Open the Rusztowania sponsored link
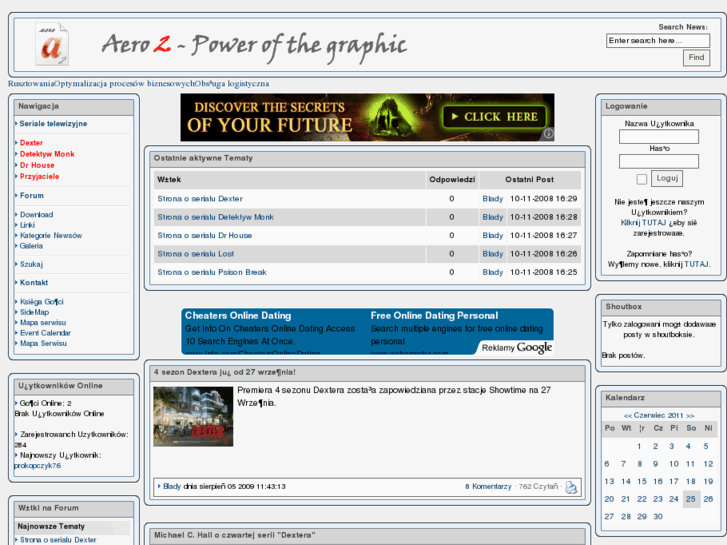Viewport: 727px width, 545px height. pyautogui.click(x=31, y=84)
